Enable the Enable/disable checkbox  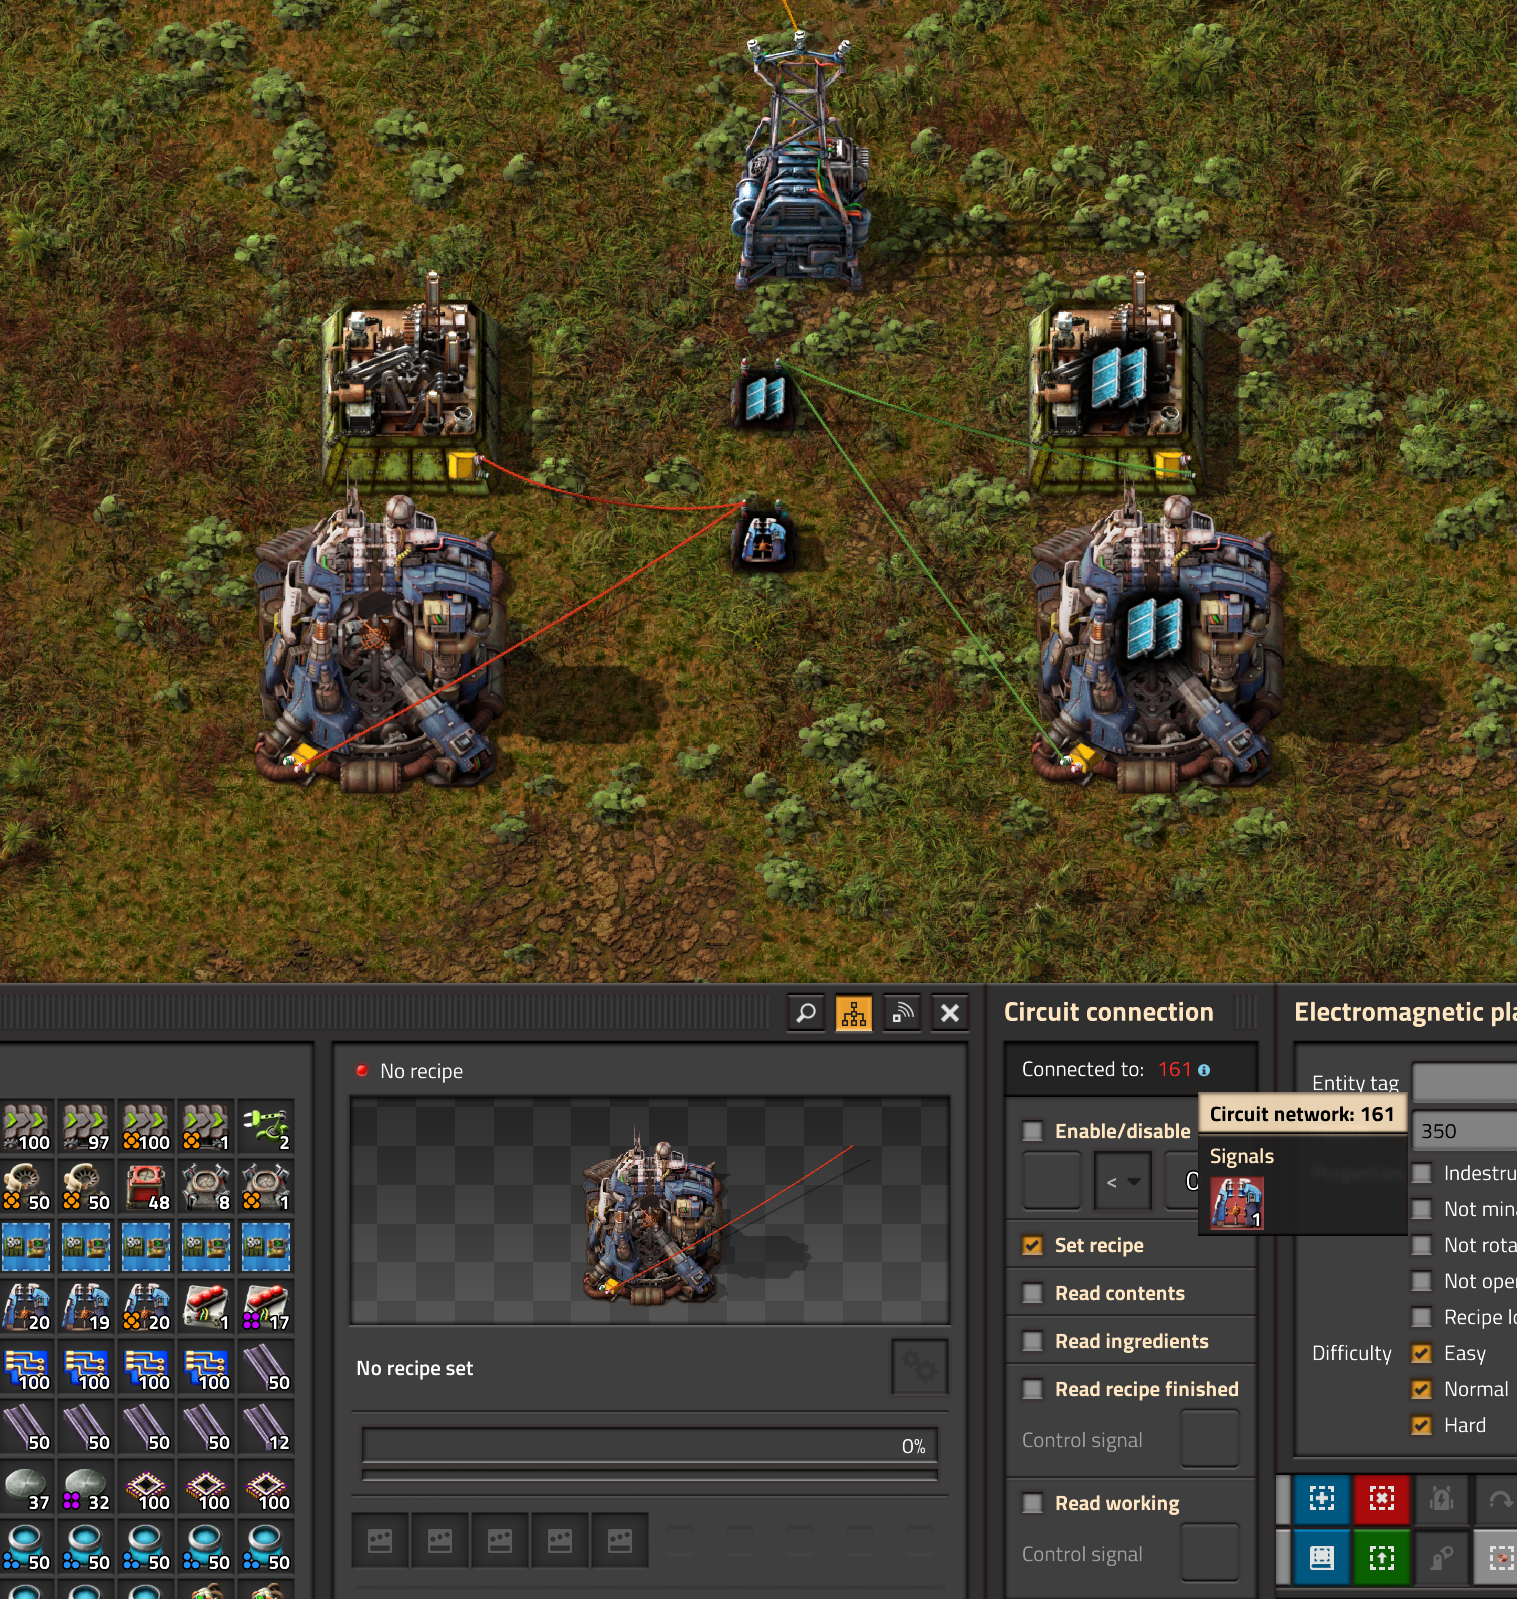coord(1033,1131)
